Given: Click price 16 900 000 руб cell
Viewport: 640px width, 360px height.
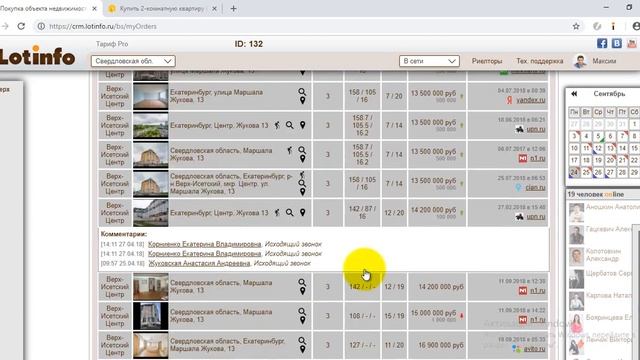Looking at the screenshot, I should (x=437, y=345).
